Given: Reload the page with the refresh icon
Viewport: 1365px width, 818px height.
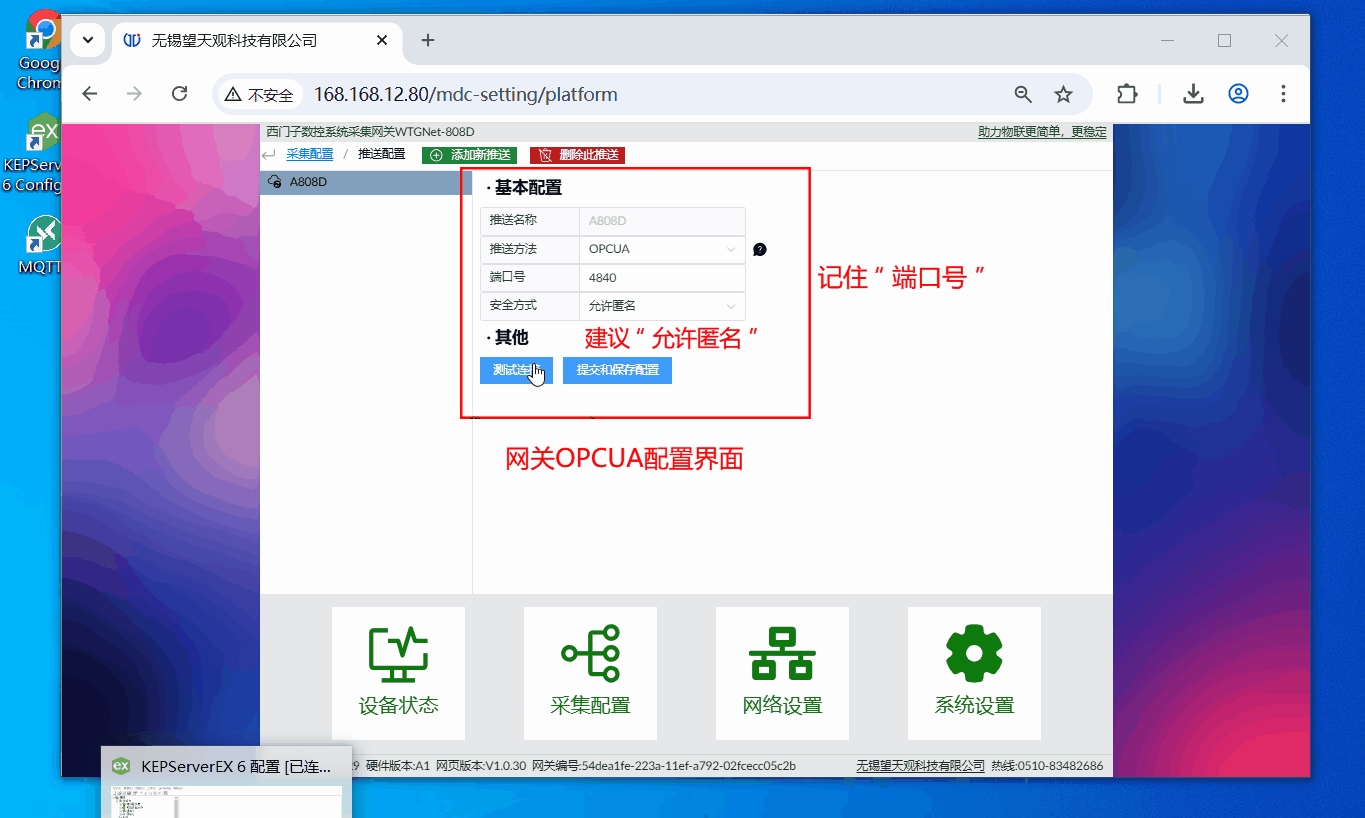Looking at the screenshot, I should pos(180,94).
